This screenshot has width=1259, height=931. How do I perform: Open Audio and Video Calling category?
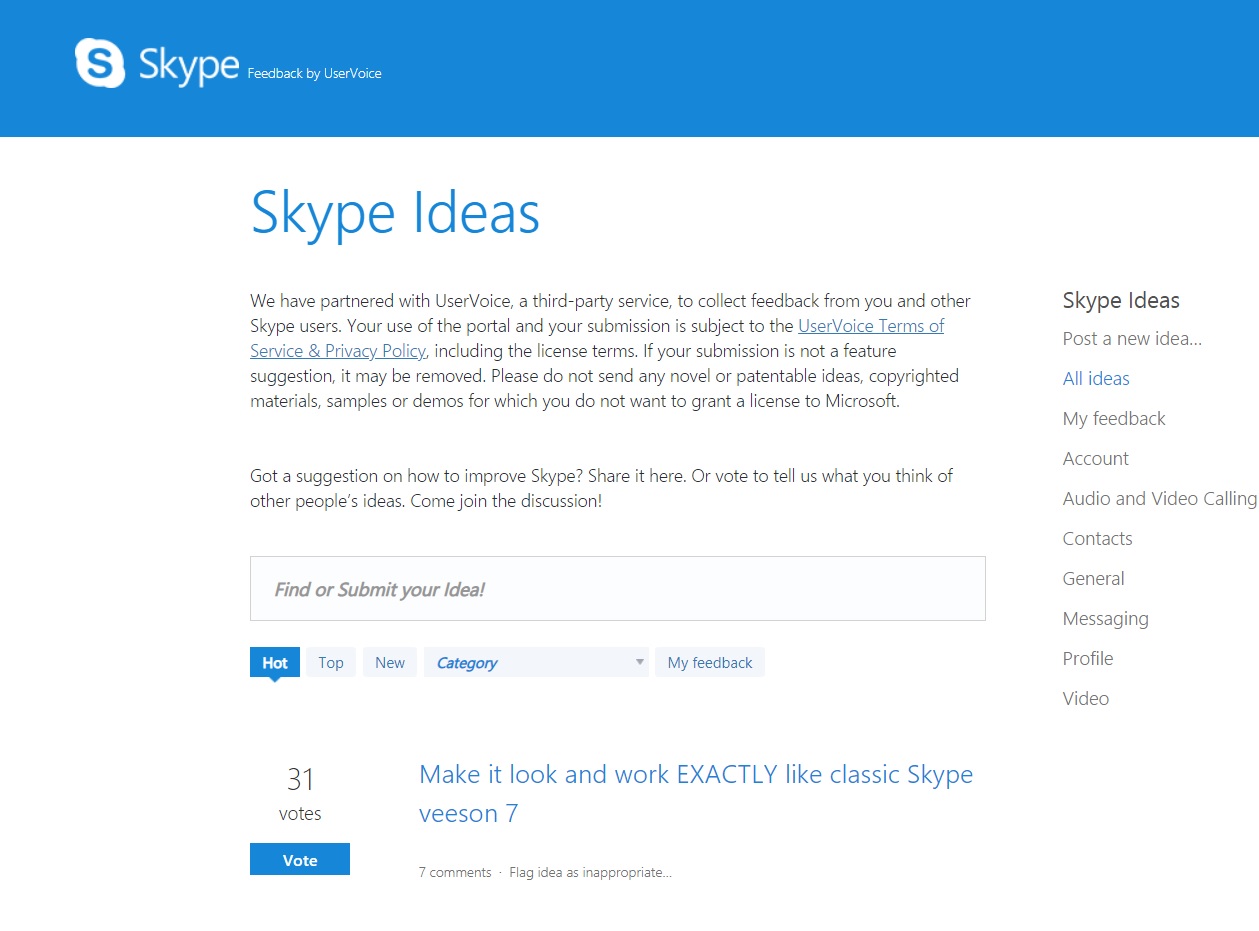pos(1160,498)
